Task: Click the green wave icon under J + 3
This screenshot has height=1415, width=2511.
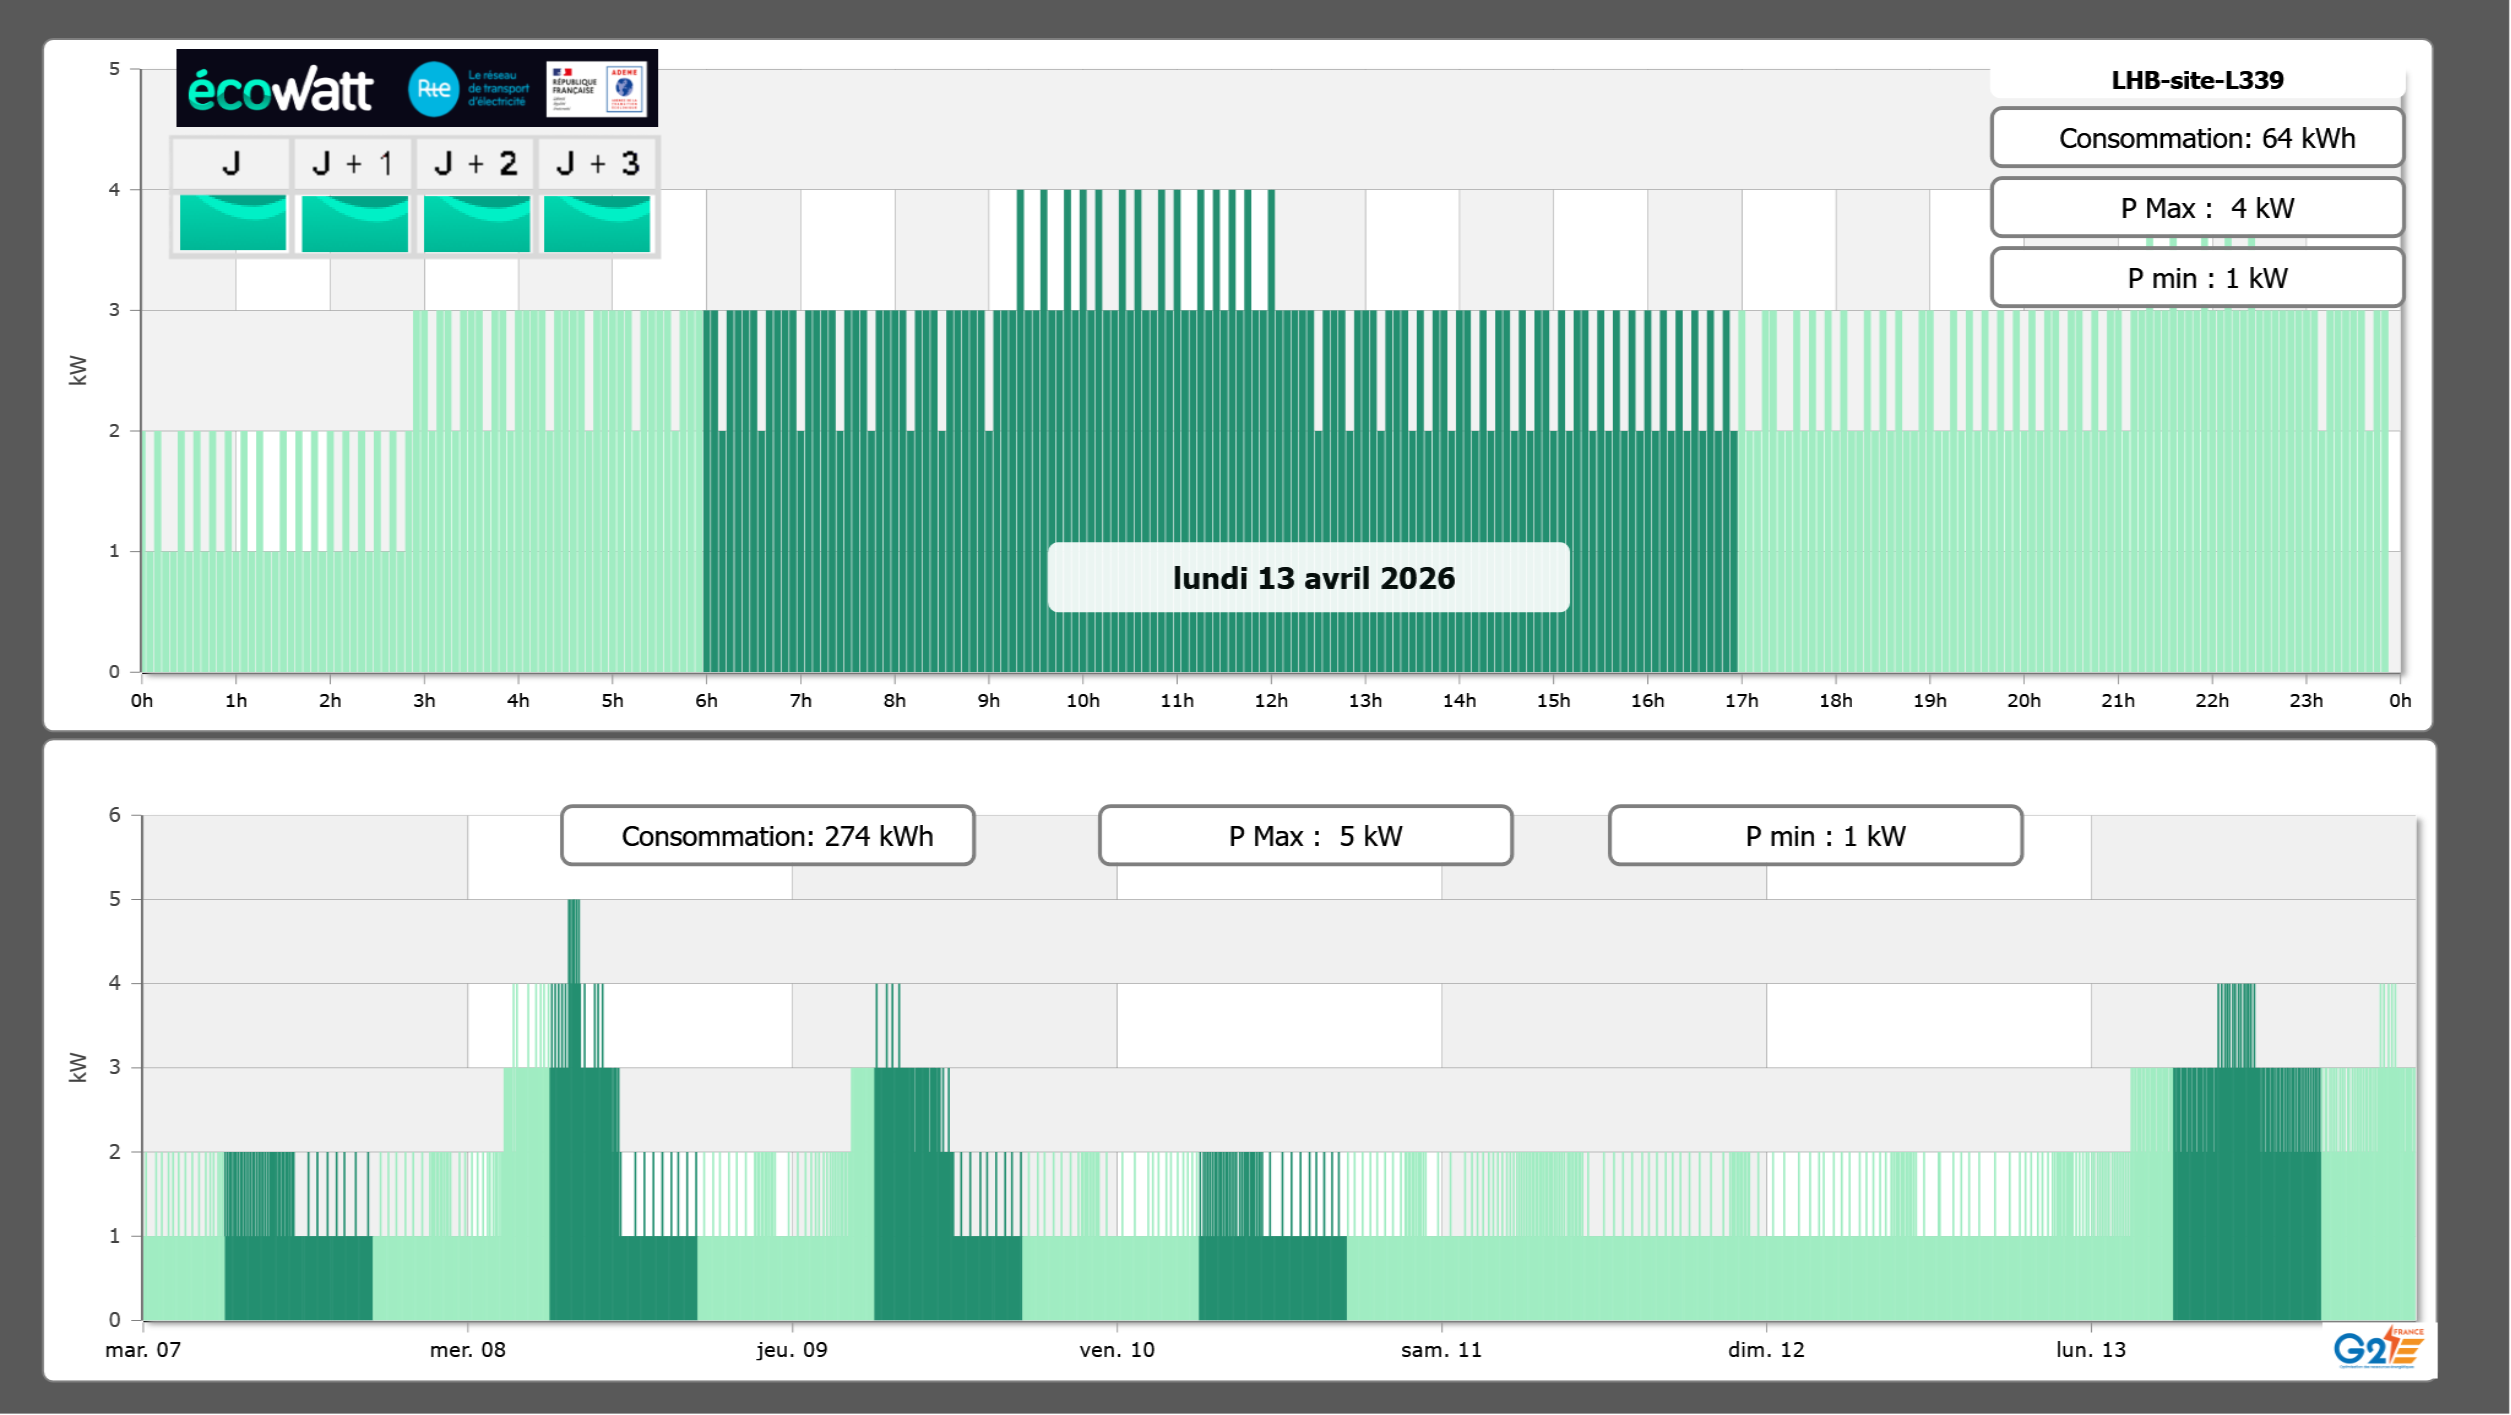Action: point(597,222)
